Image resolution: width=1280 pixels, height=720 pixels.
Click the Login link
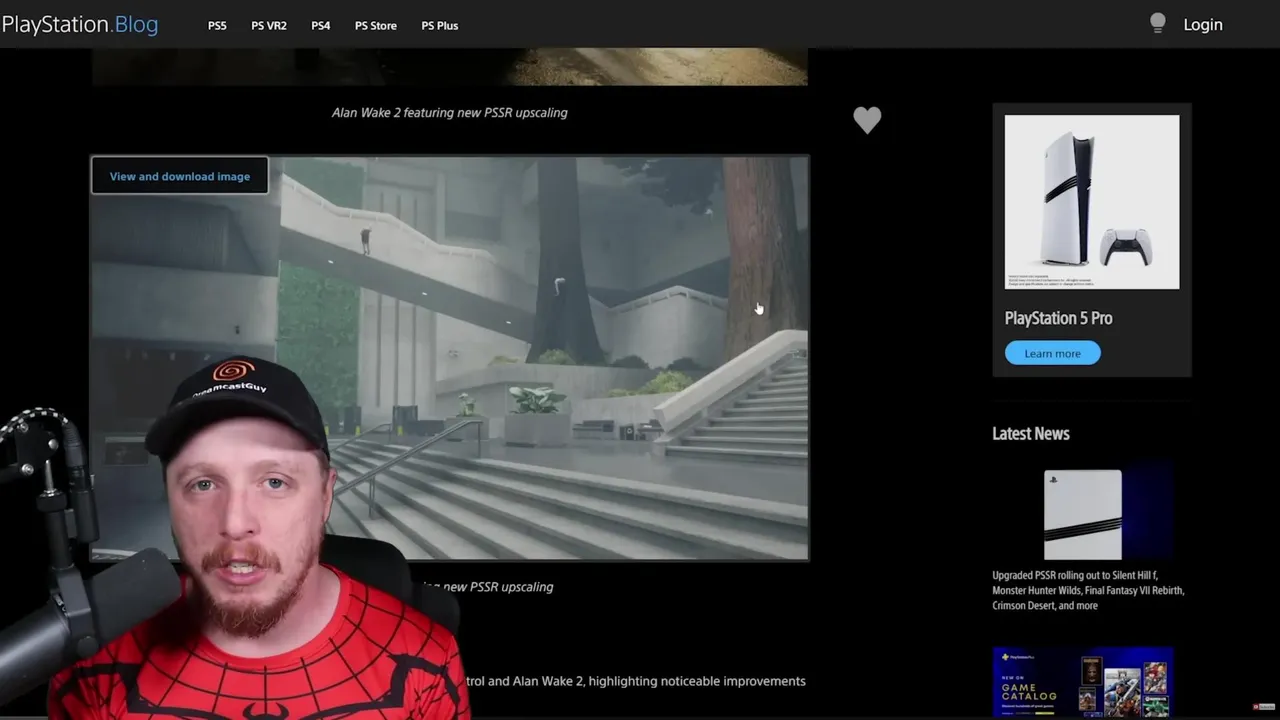1203,25
